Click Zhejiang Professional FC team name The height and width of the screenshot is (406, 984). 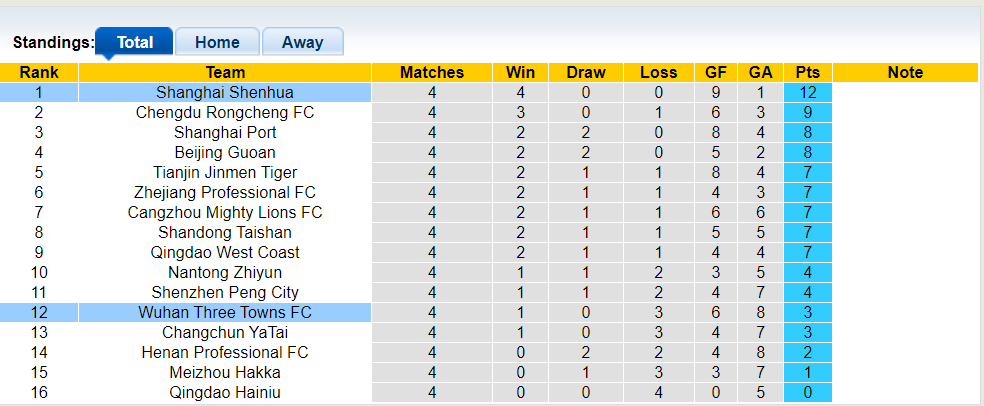[x=225, y=192]
